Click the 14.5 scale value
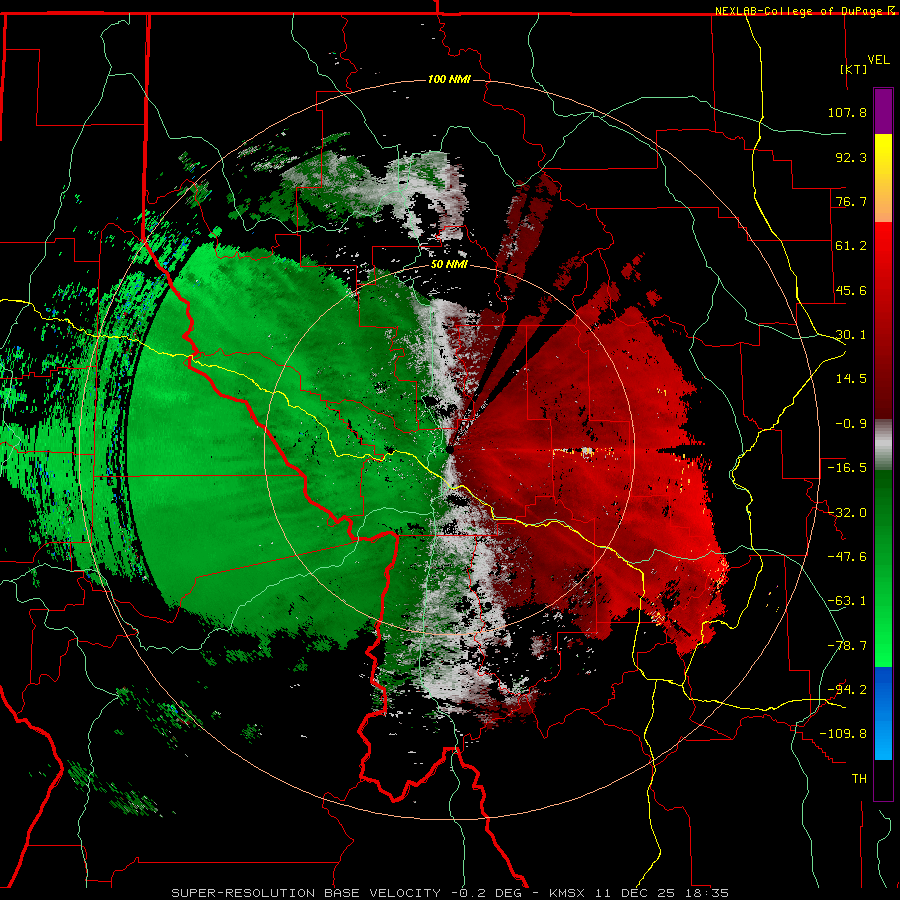900x900 pixels. pos(851,379)
